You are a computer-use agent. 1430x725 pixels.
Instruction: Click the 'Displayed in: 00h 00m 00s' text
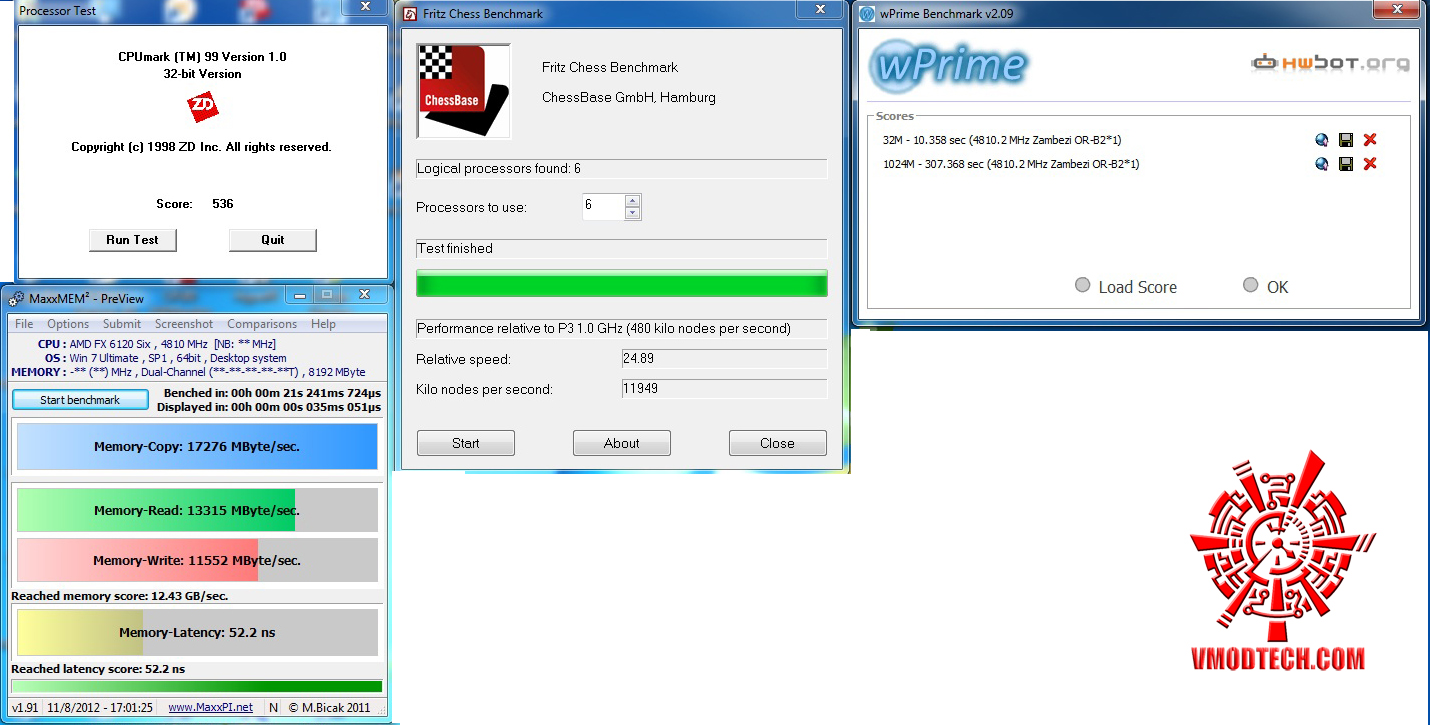point(269,407)
